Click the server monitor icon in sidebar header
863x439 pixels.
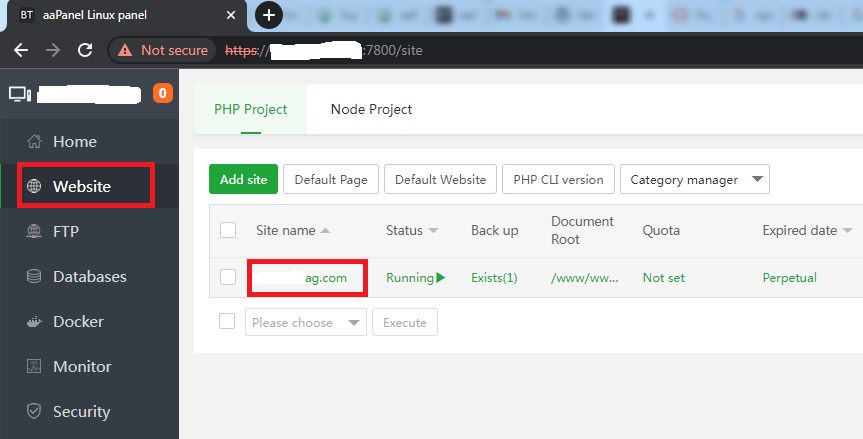coord(20,95)
